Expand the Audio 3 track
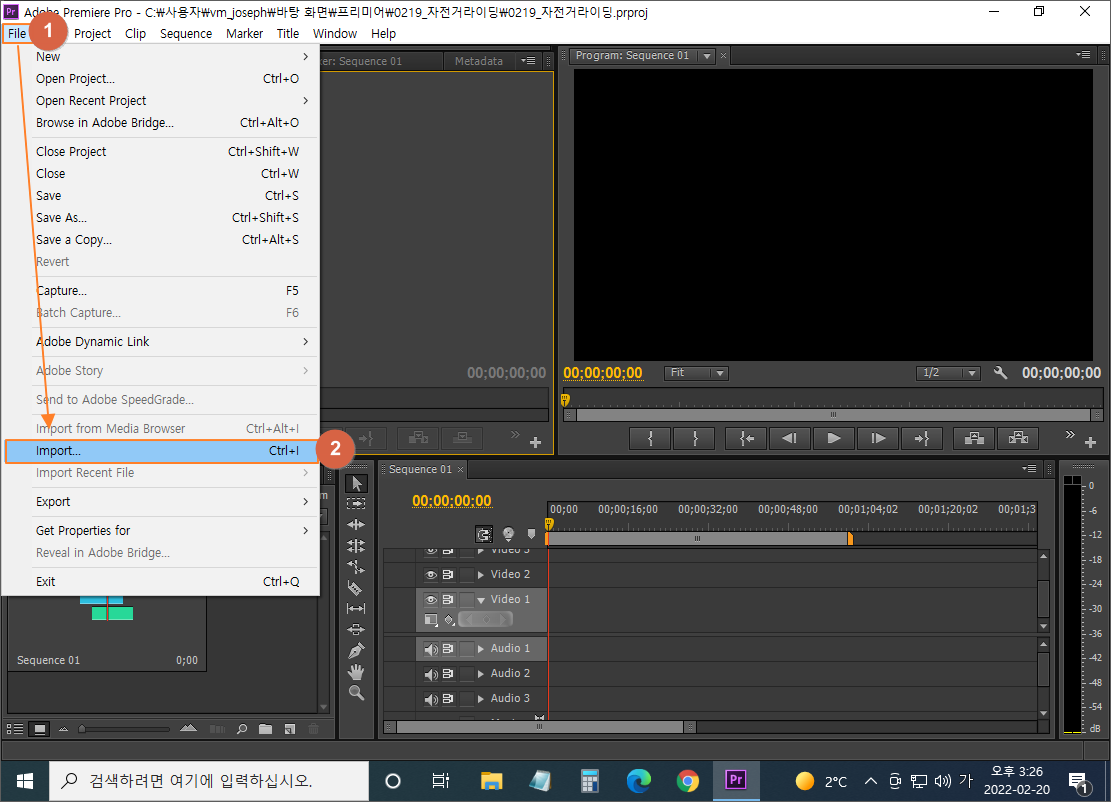The height and width of the screenshot is (802, 1111). pos(481,699)
